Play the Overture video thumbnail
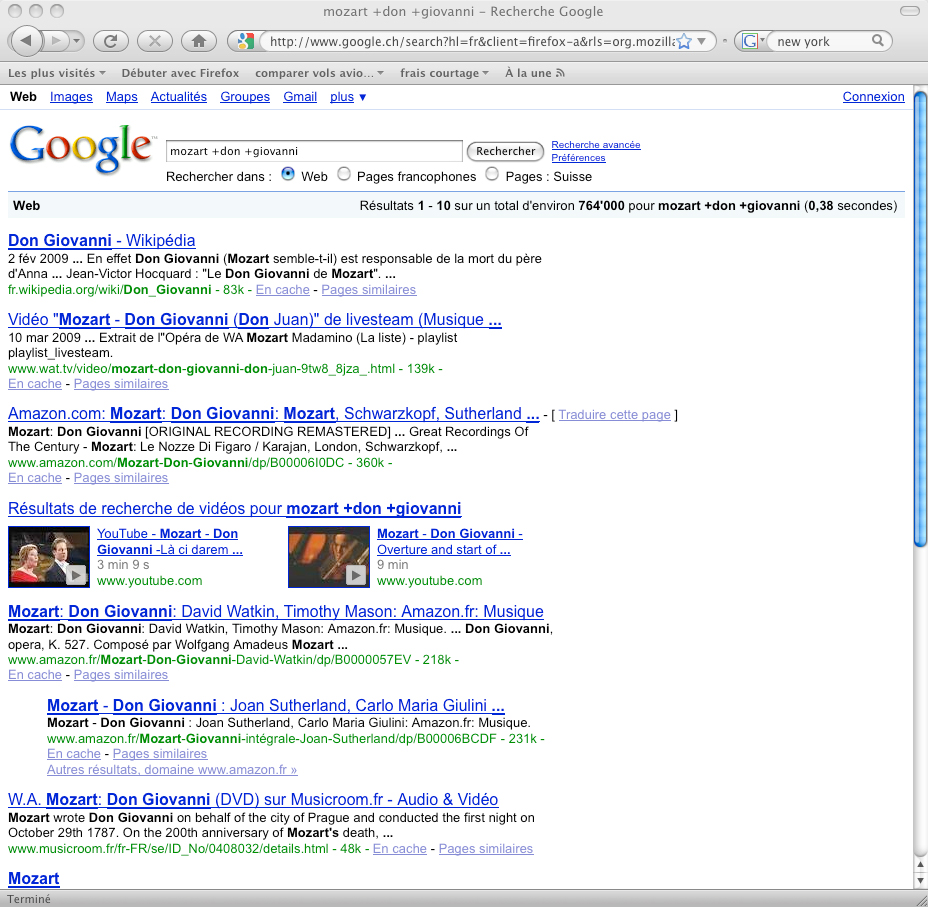The height and width of the screenshot is (907, 928). (x=328, y=557)
